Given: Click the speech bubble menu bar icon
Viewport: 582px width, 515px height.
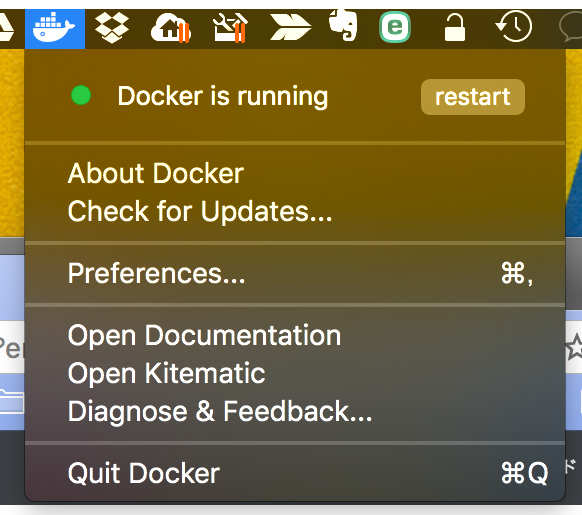Looking at the screenshot, I should point(570,28).
